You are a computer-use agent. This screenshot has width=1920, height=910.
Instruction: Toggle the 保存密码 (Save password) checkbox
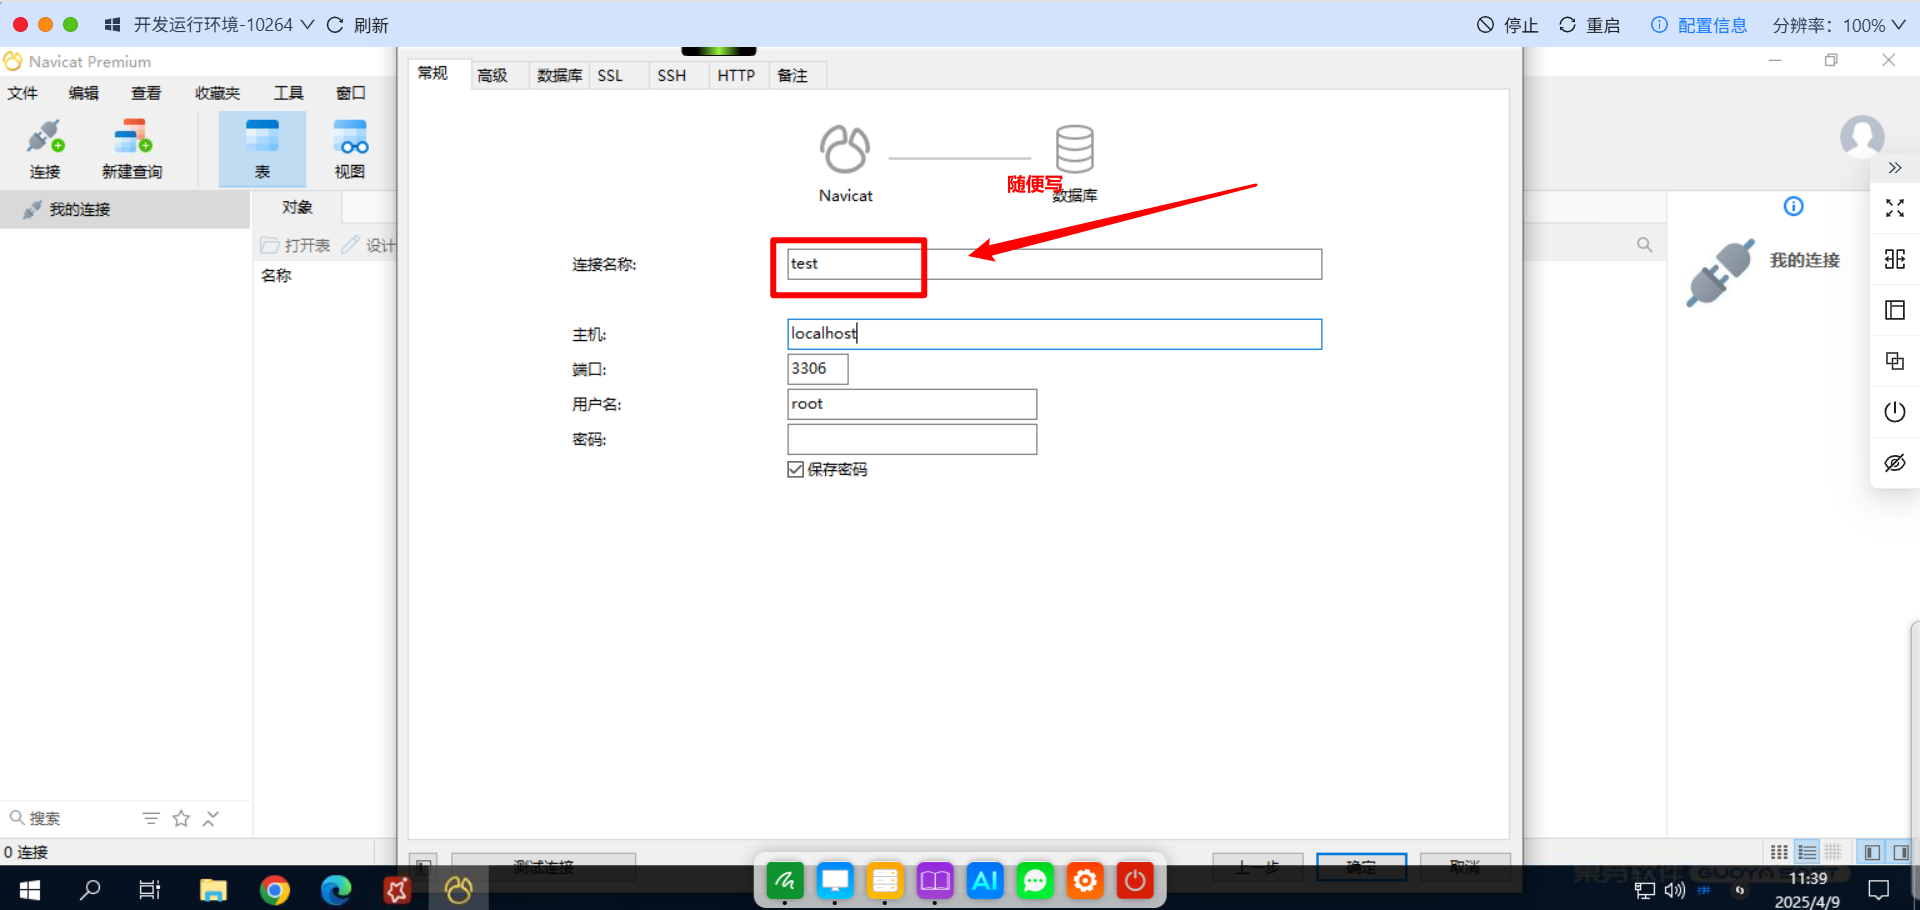coord(796,469)
